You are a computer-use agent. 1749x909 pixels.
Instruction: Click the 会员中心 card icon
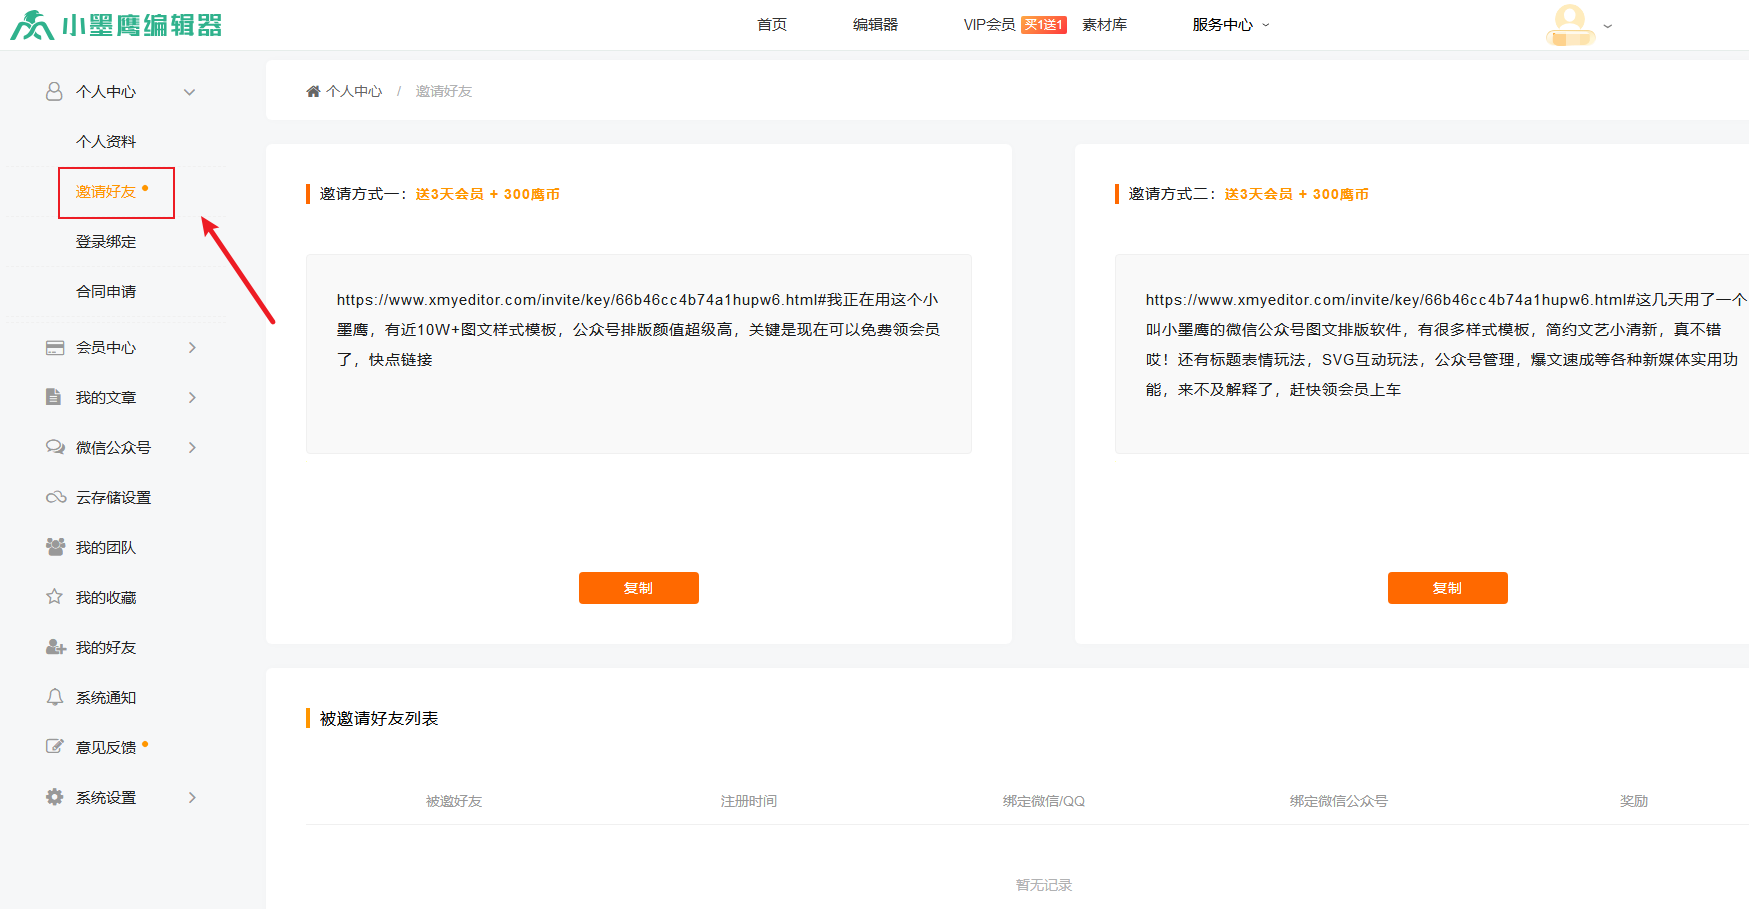55,347
